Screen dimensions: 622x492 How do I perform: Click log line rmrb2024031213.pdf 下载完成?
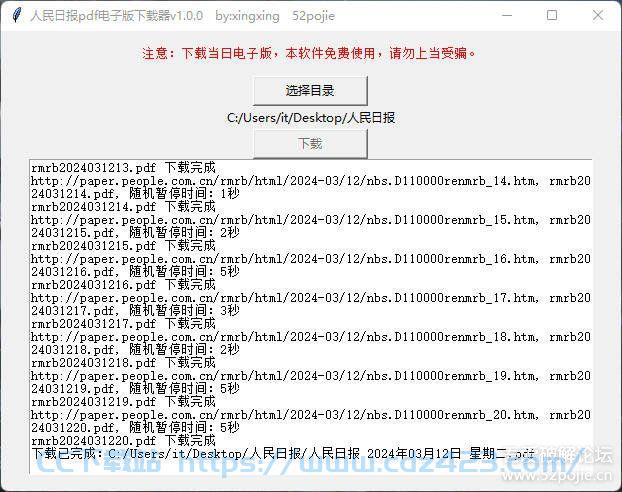point(123,168)
